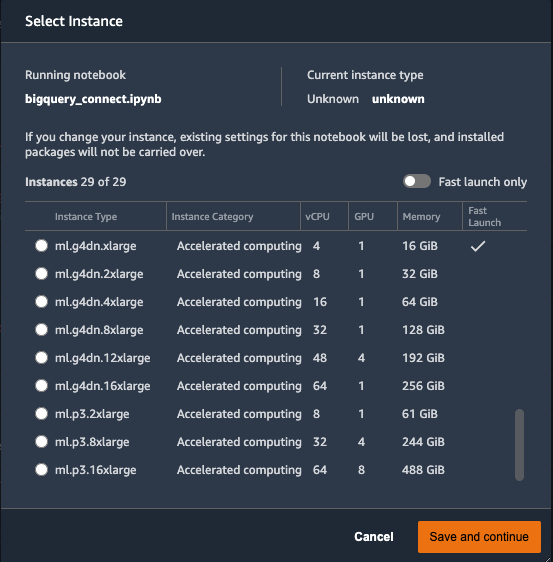Viewport: 553px width, 562px height.
Task: Cancel the instance selection dialog
Action: 374,537
